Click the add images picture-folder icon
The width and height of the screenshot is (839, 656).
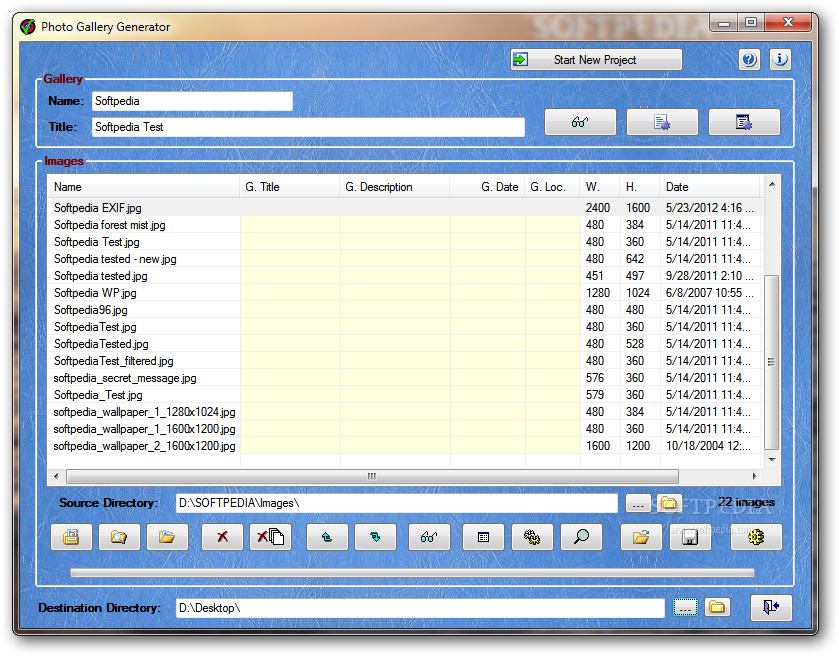pyautogui.click(x=71, y=537)
